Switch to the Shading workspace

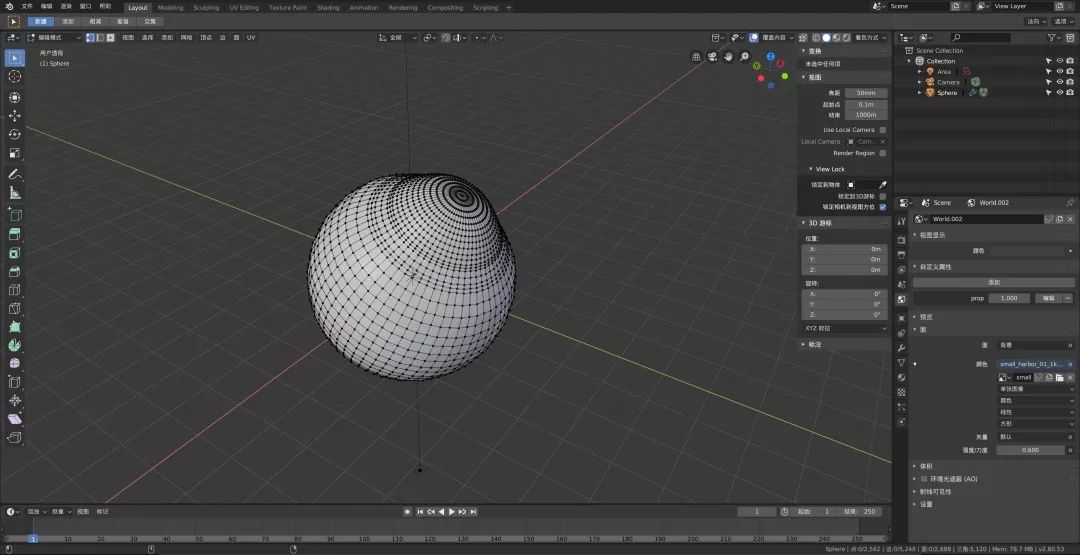pyautogui.click(x=328, y=8)
